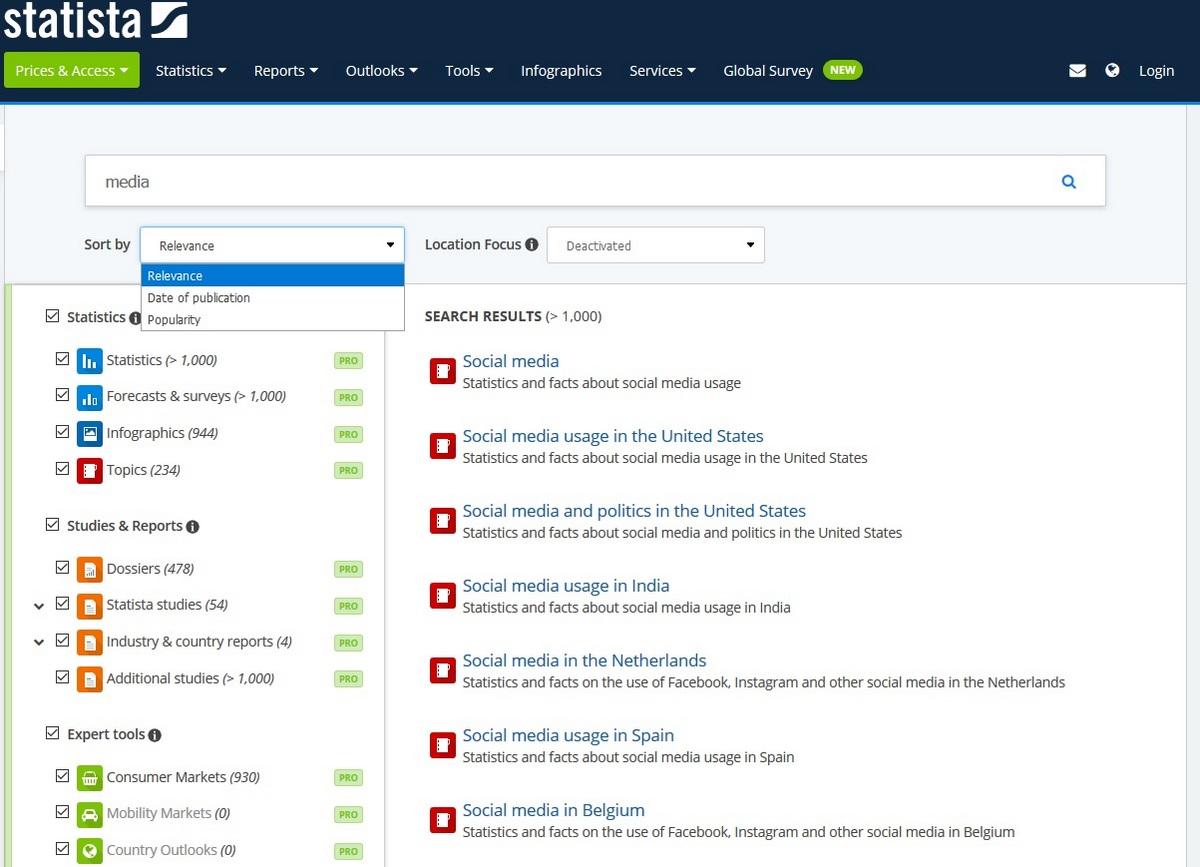Open the Services navigation menu
Viewport: 1200px width, 867px height.
coord(662,70)
